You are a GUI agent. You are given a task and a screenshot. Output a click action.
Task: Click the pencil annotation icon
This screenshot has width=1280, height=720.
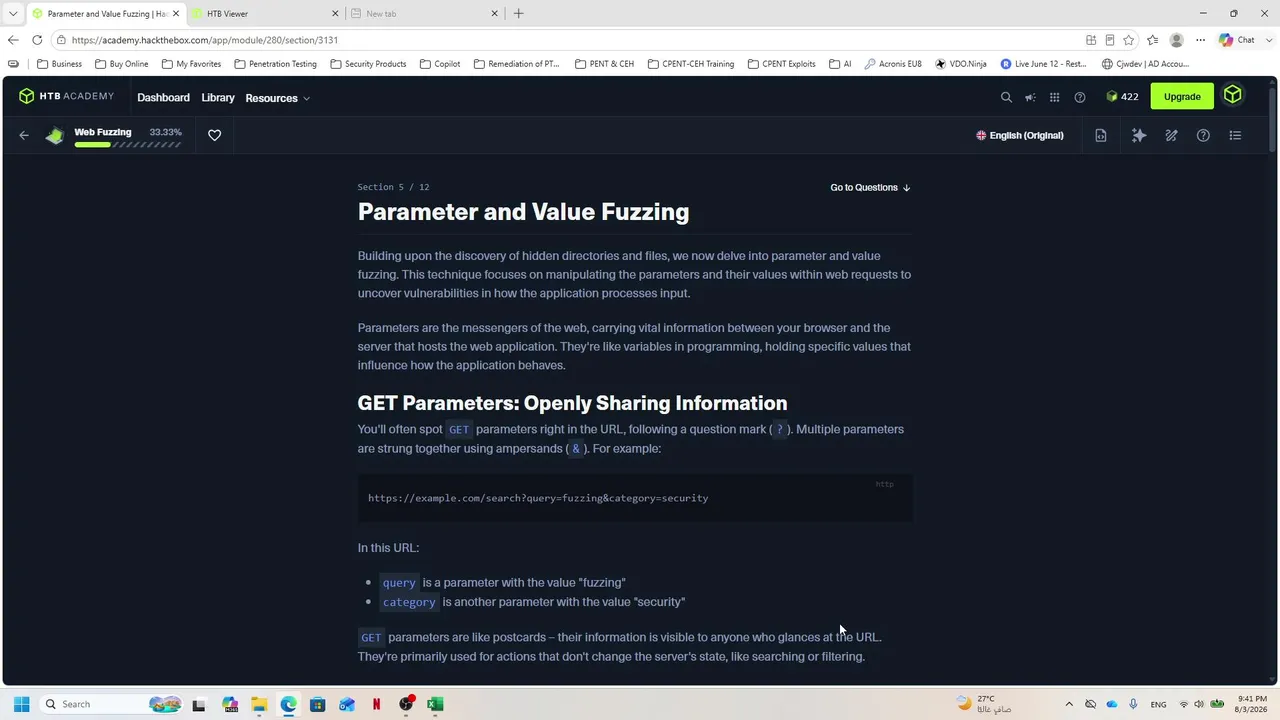pos(1171,135)
